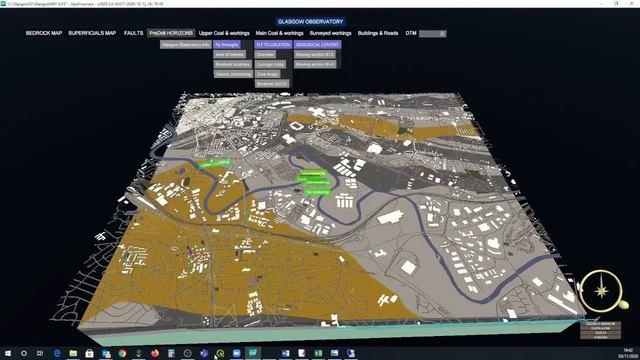Select the active GeoVisionary taskbar icon
Image resolution: width=640 pixels, height=360 pixels.
coord(253,353)
